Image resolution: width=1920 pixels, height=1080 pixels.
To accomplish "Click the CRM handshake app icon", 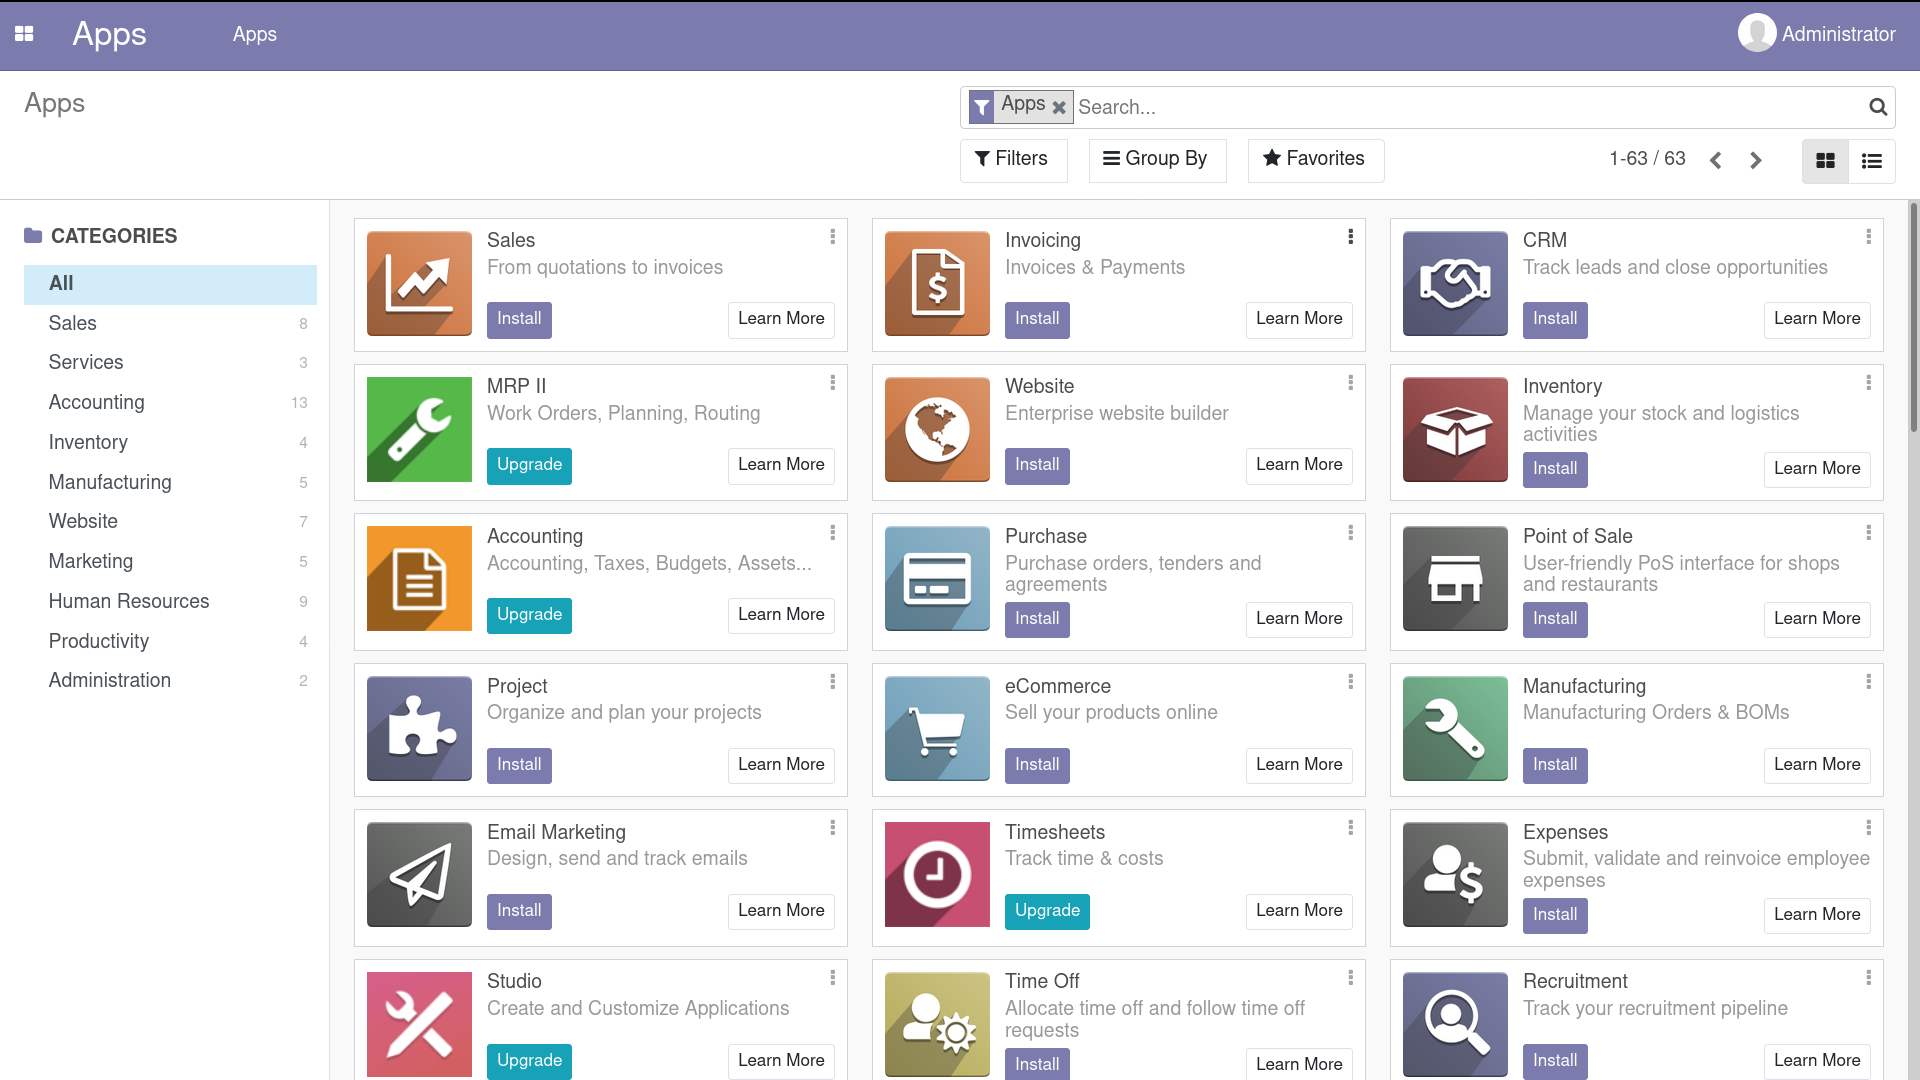I will tap(1455, 284).
